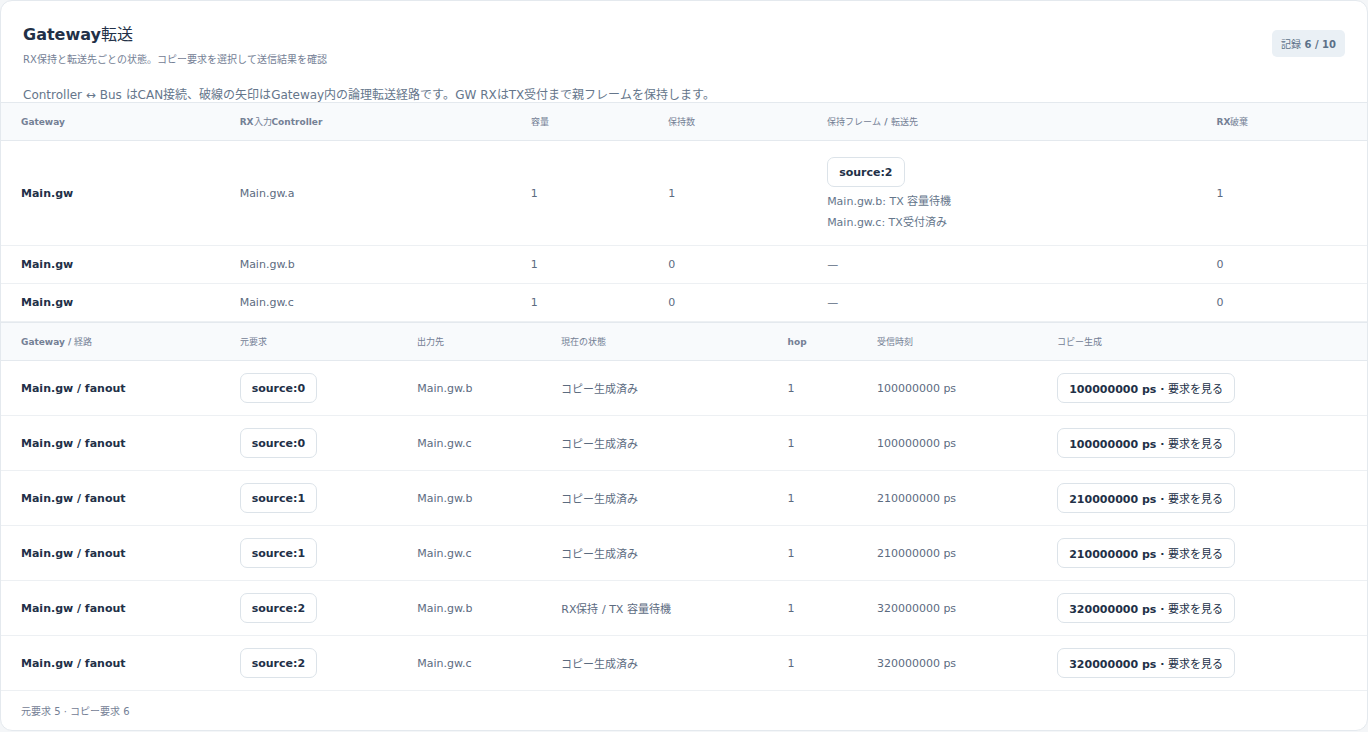Click the Gateway転送 heading
Image resolution: width=1368 pixels, height=732 pixels.
[78, 34]
